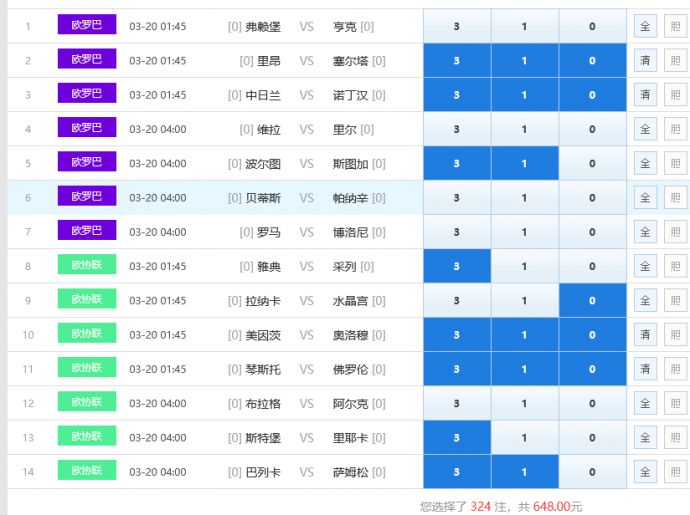Select loss (0) for 波尔图 vs 斯图加
The height and width of the screenshot is (515, 690).
click(592, 164)
